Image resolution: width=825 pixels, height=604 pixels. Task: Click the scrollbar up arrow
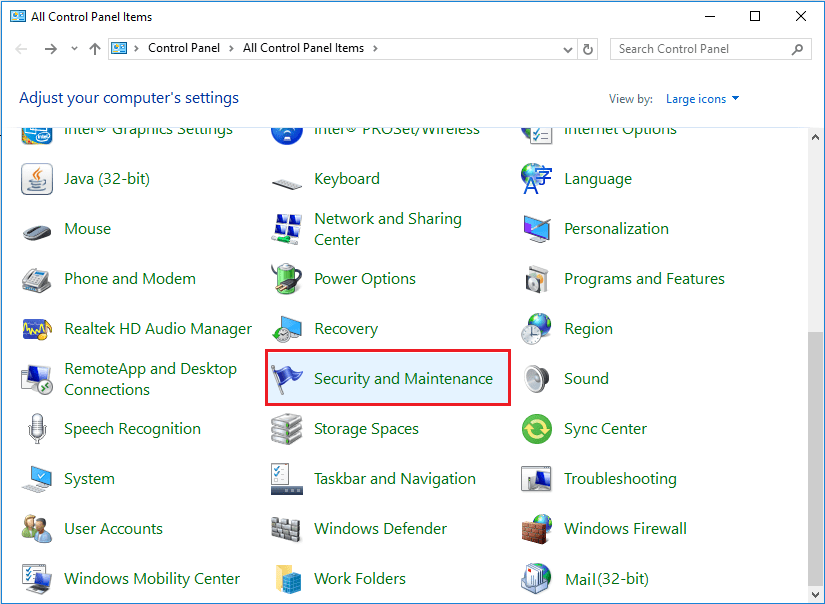click(815, 137)
